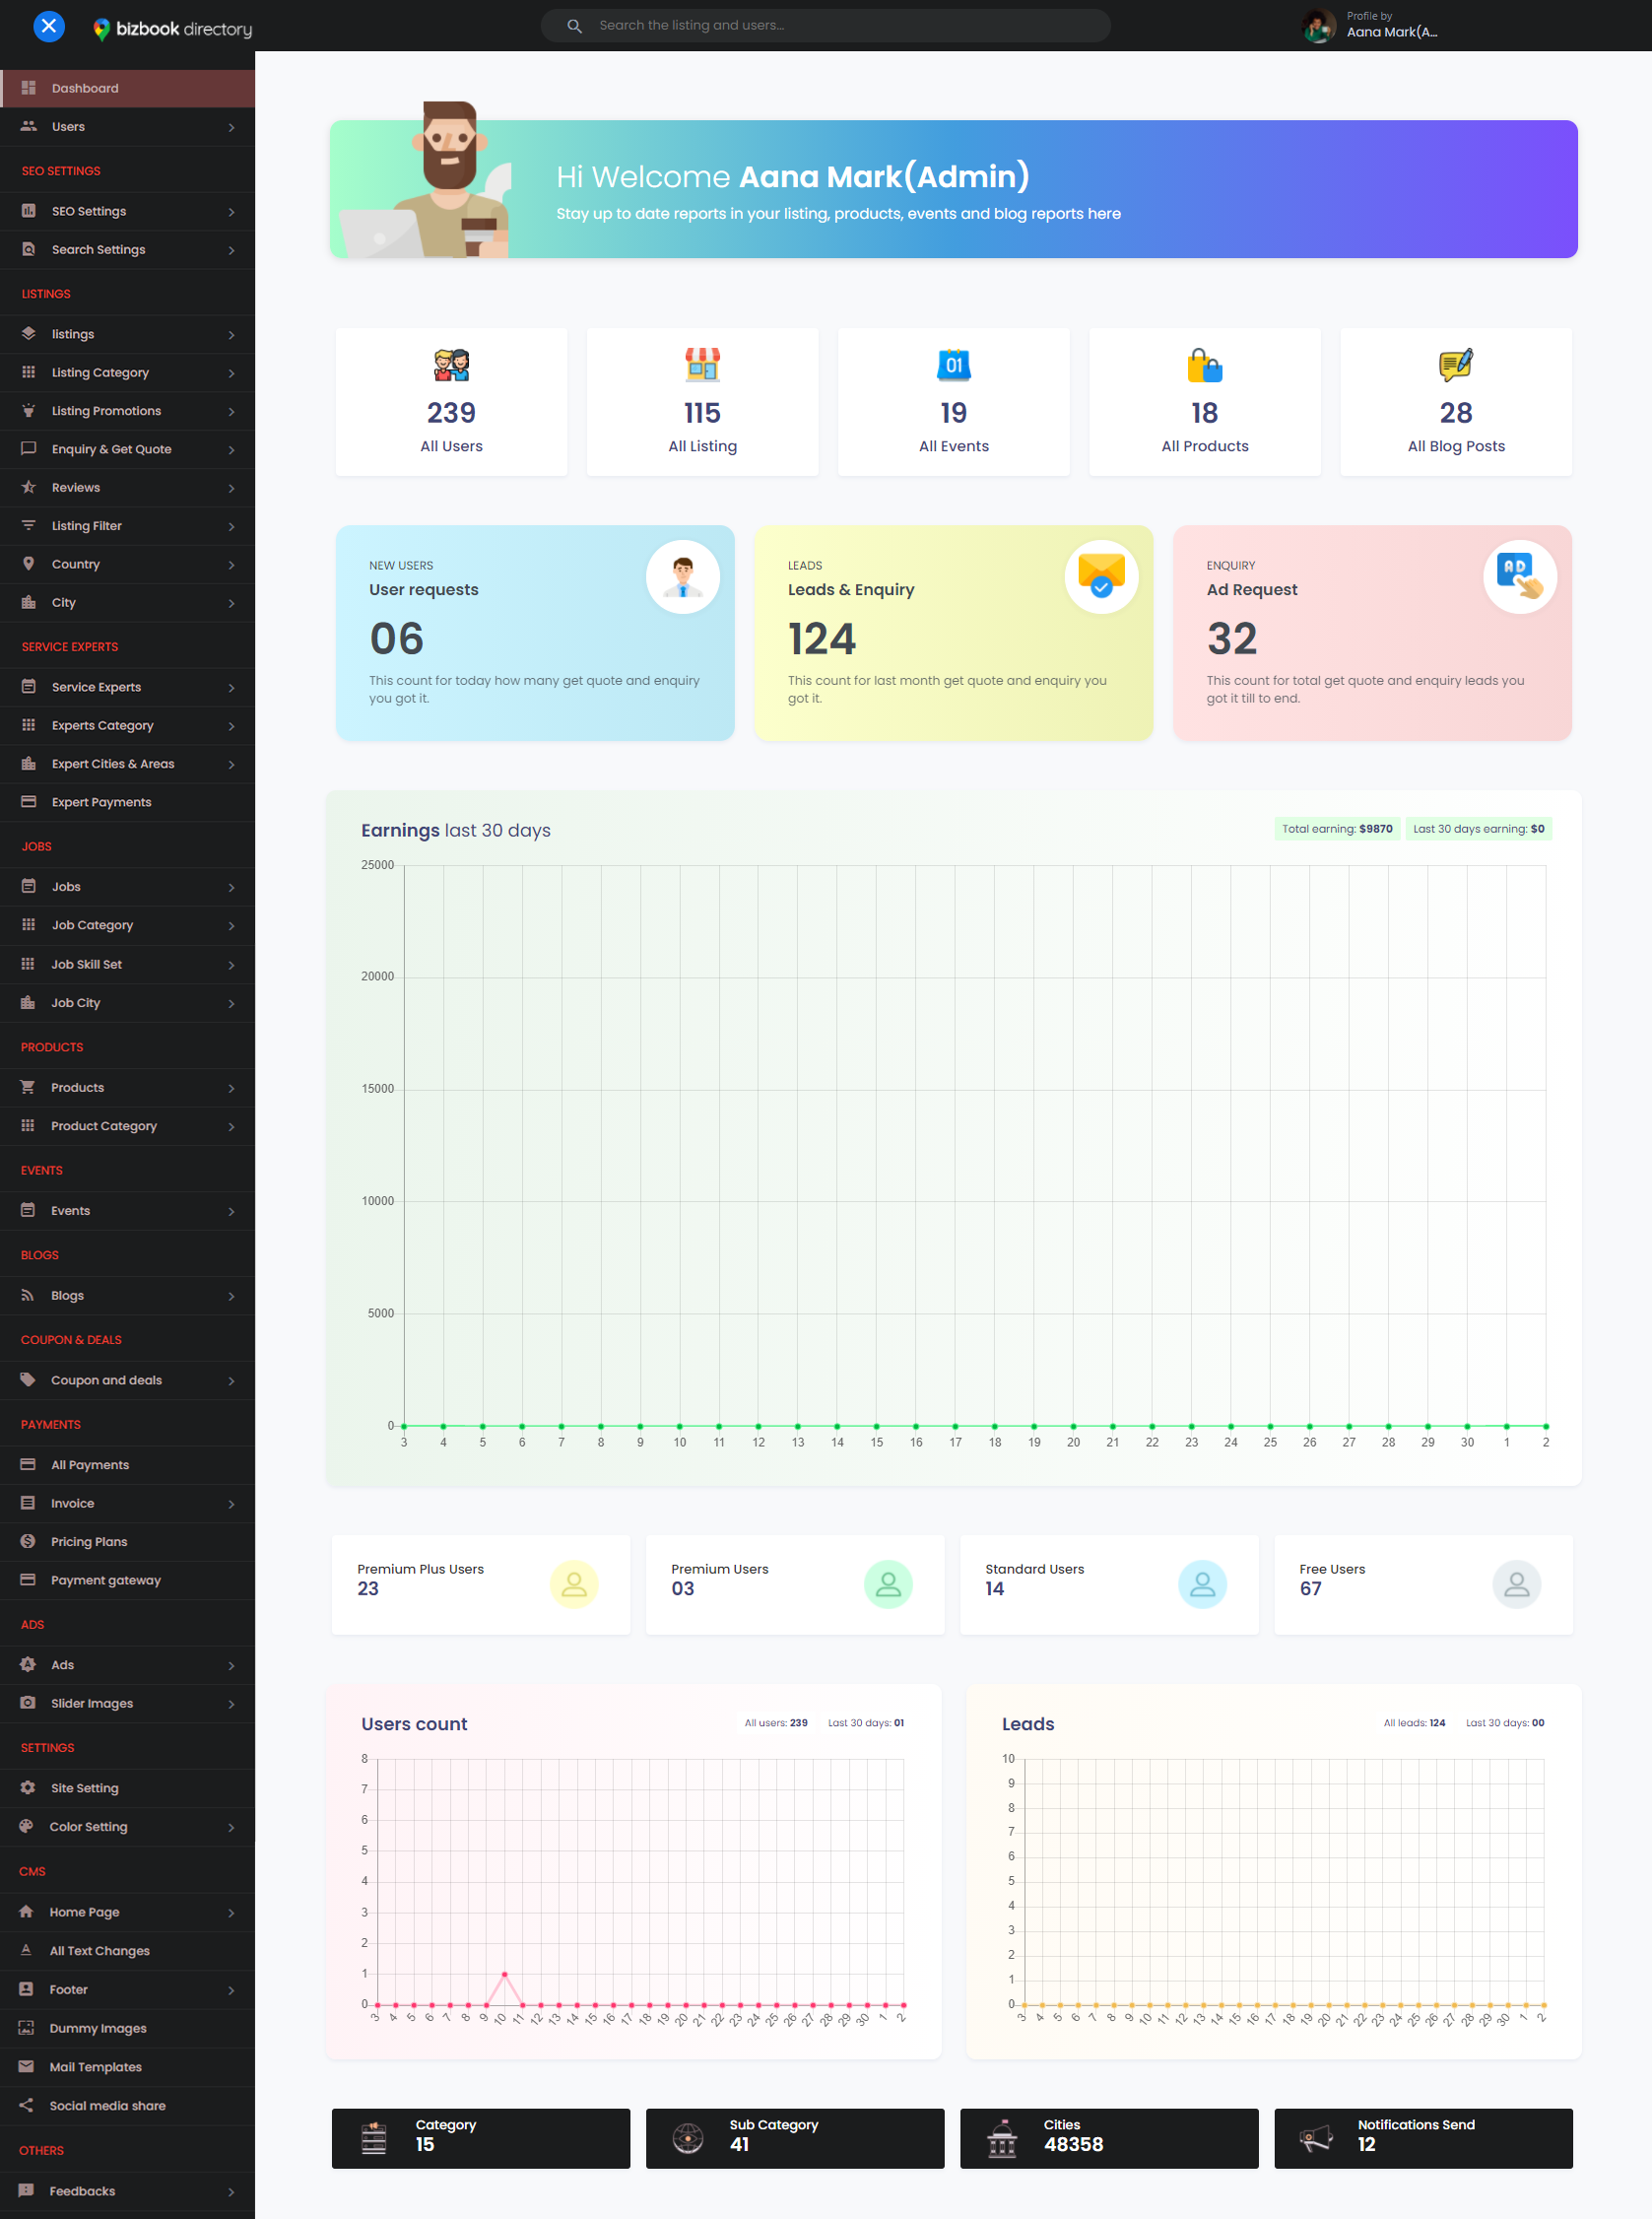Select the Pricing Plans icon
The height and width of the screenshot is (2219, 1652).
(x=29, y=1541)
